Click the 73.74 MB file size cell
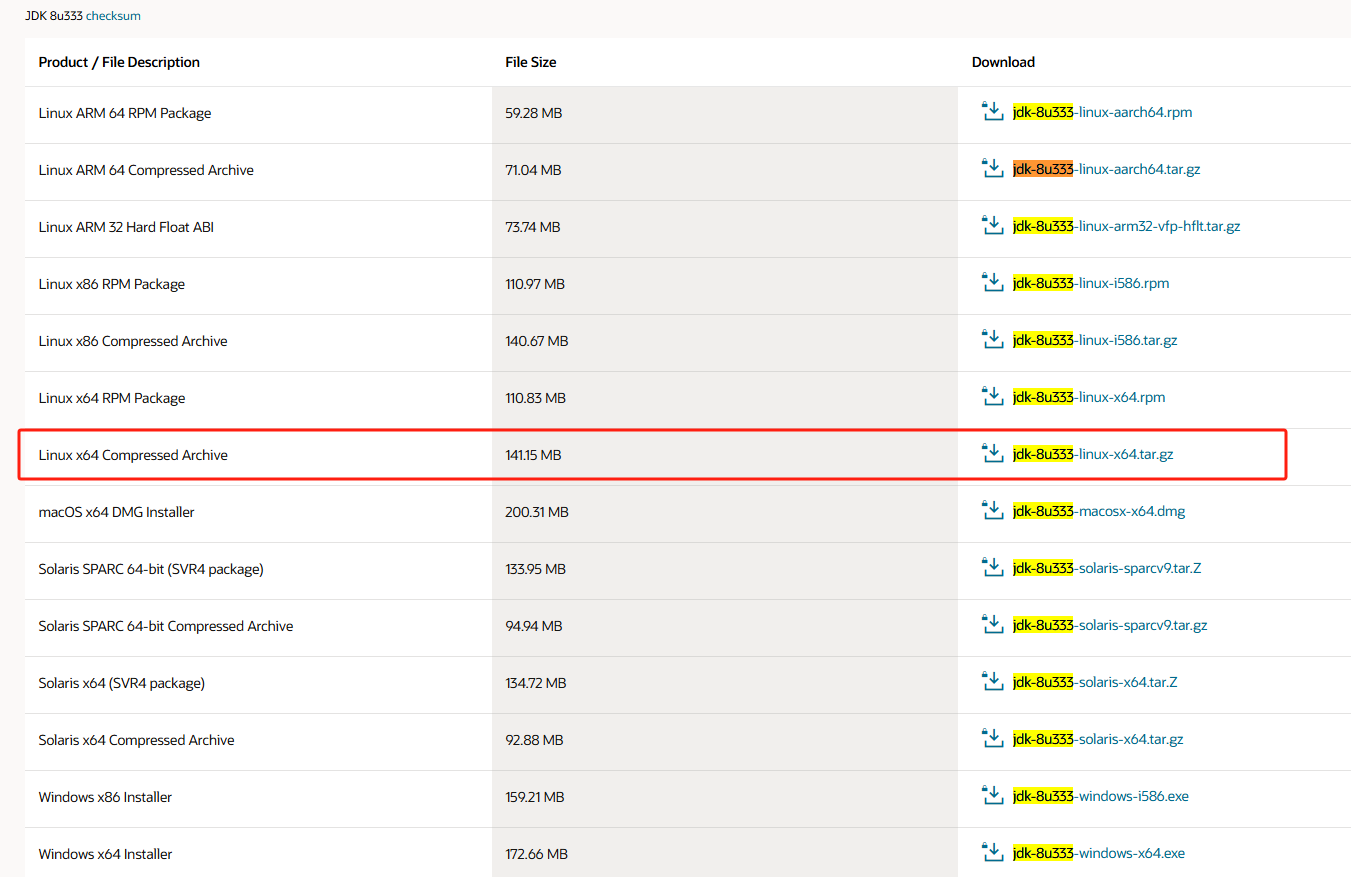 725,228
